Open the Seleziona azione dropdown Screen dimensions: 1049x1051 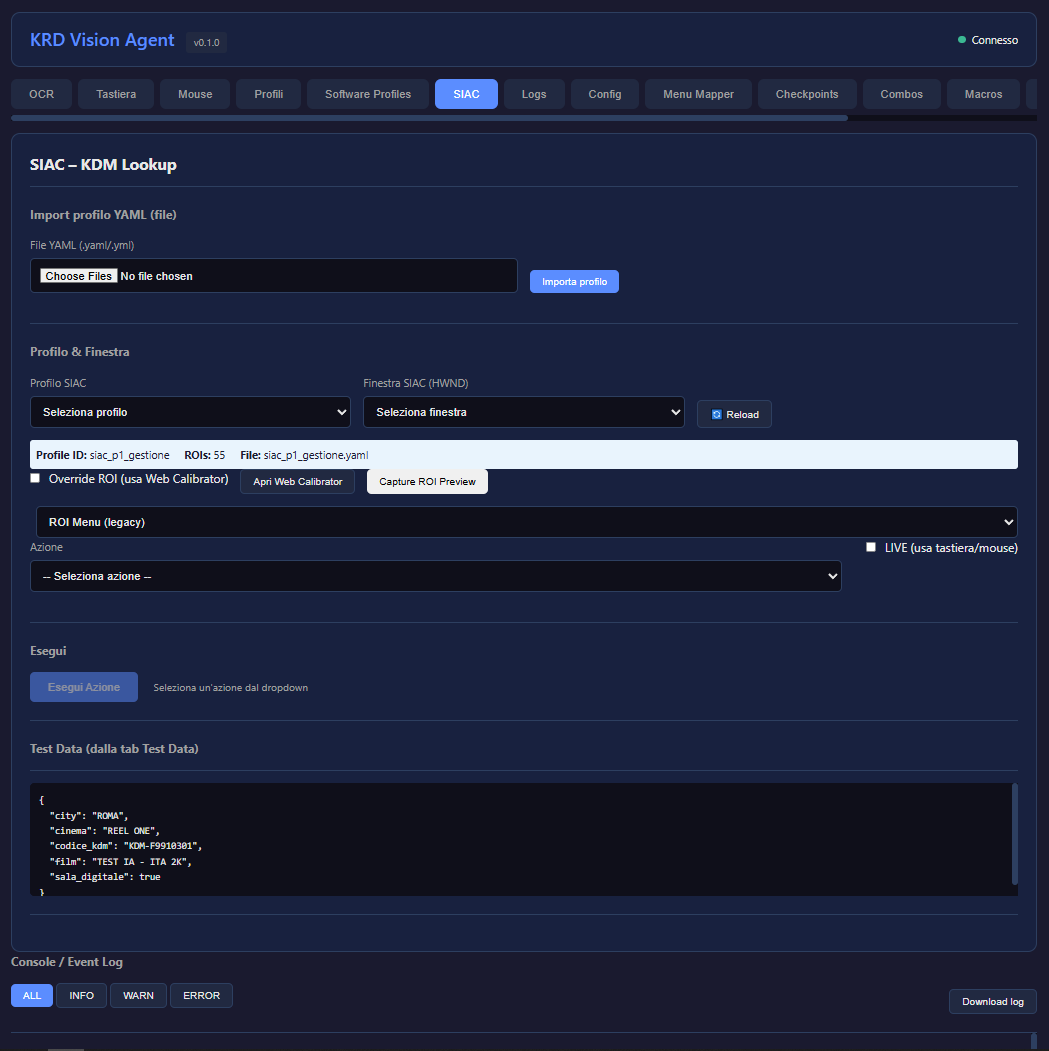[x=436, y=576]
